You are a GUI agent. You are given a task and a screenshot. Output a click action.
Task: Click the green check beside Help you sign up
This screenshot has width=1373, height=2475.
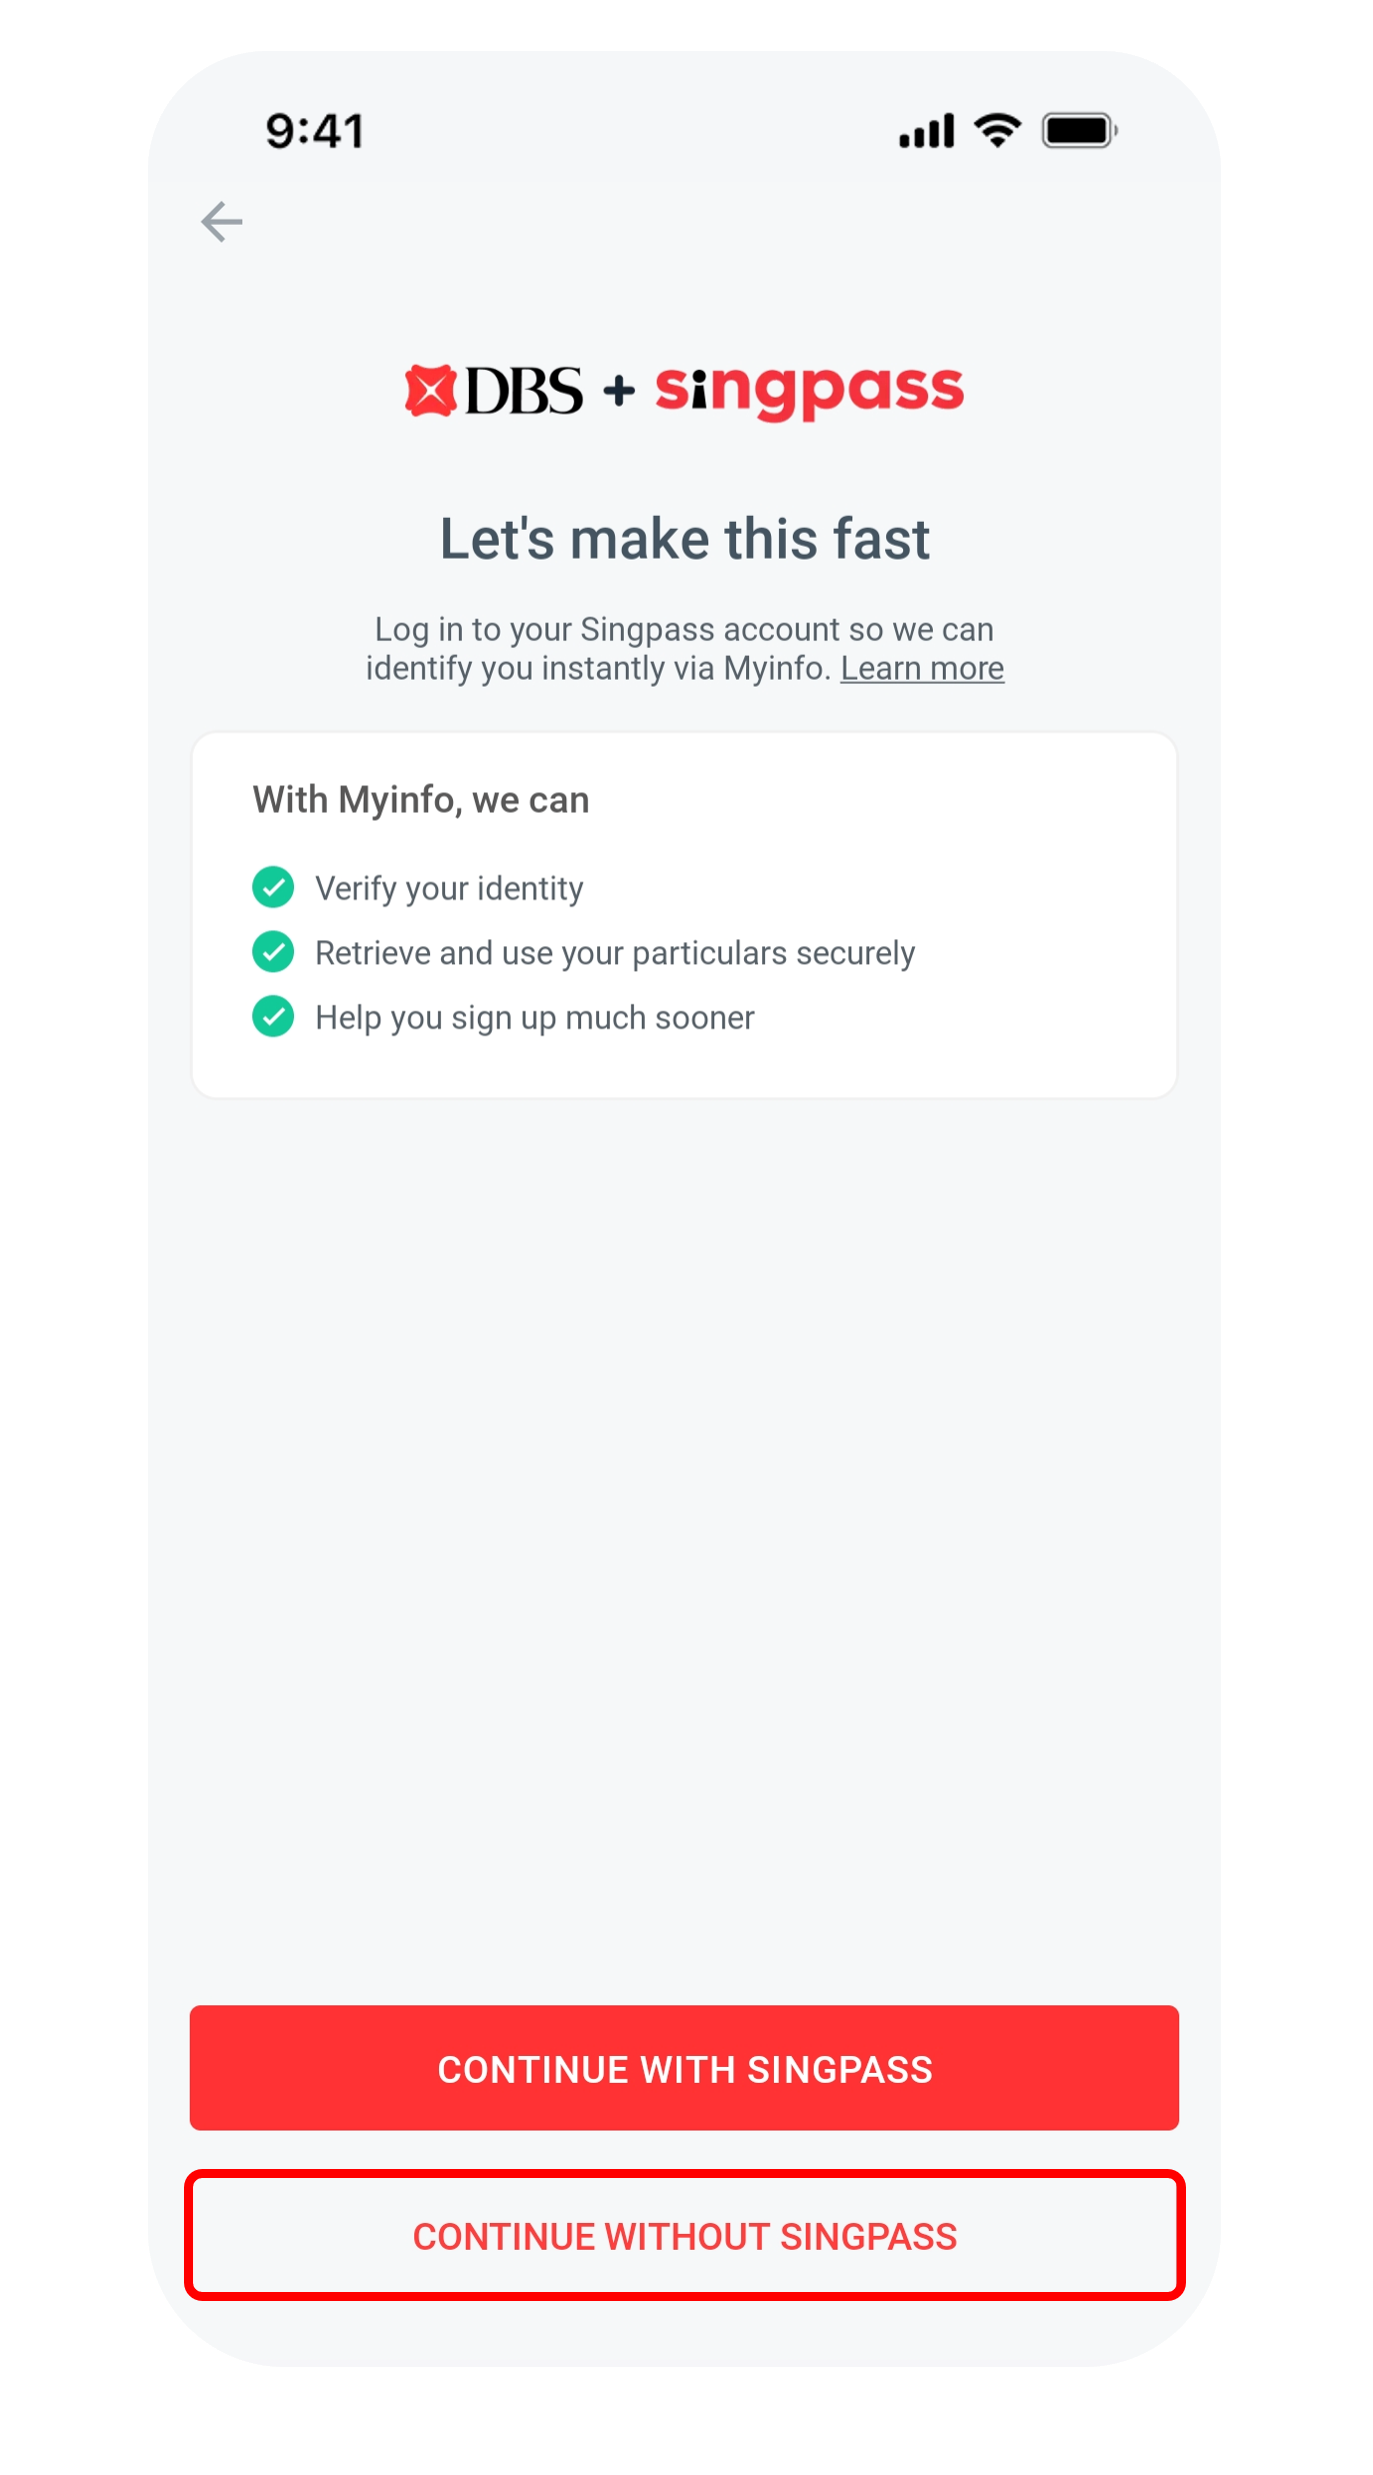273,1017
